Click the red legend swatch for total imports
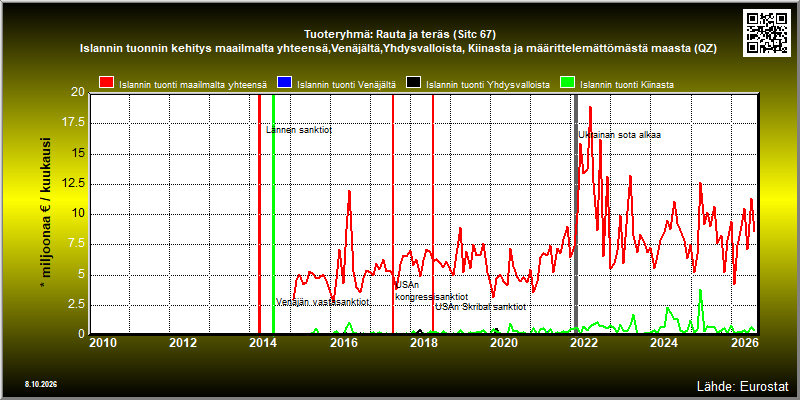This screenshot has height=400, width=800. pos(107,83)
